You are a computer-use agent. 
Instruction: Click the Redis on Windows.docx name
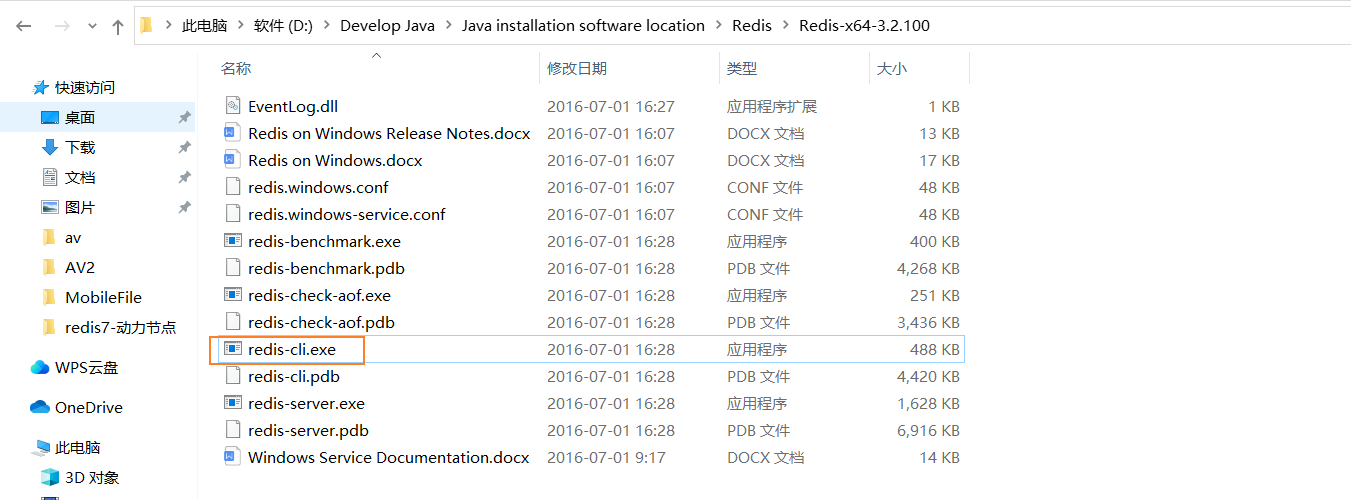[x=335, y=160]
